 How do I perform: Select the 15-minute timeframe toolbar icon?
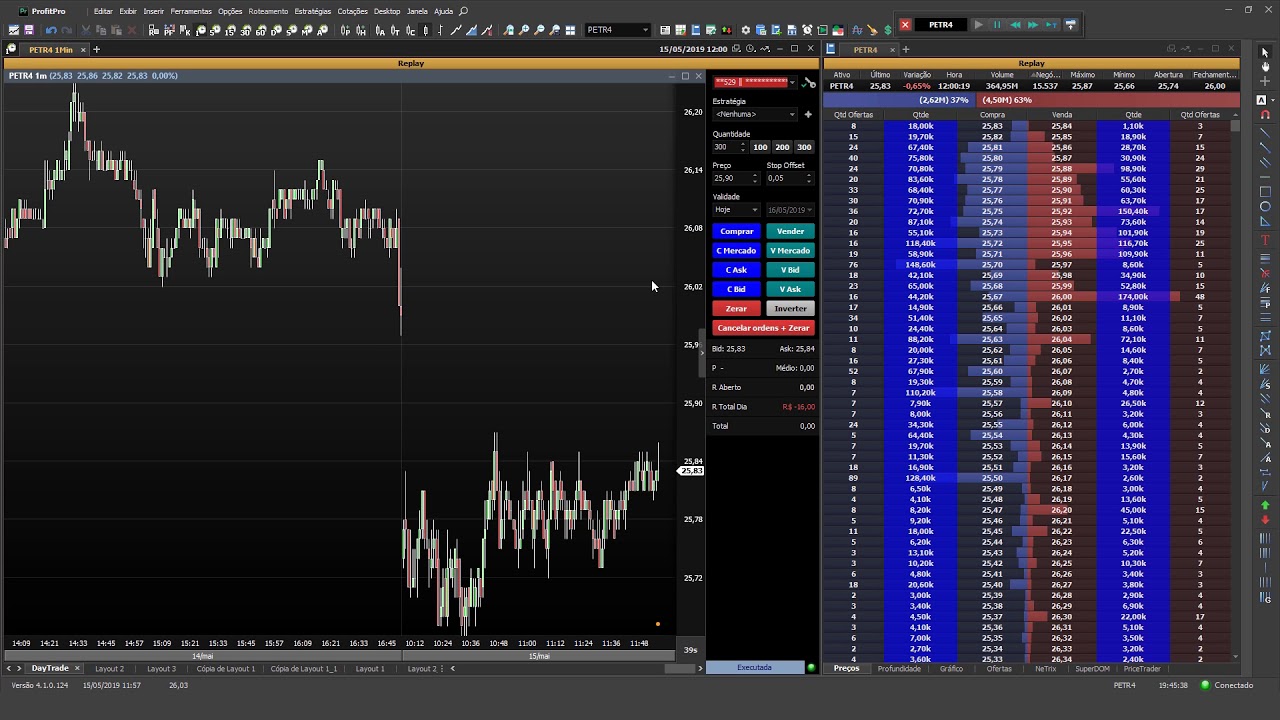coord(230,30)
